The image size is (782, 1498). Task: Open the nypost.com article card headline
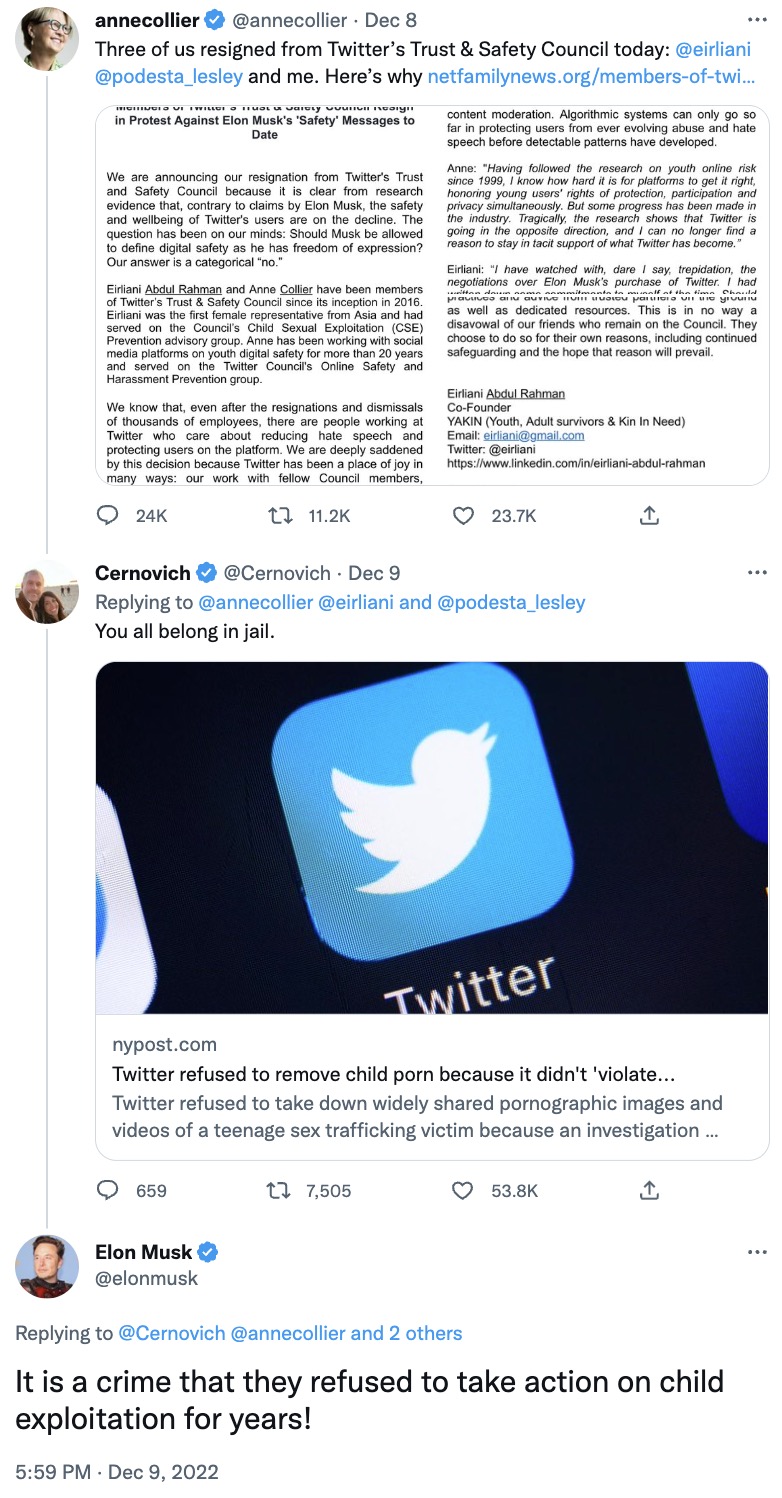point(393,1074)
